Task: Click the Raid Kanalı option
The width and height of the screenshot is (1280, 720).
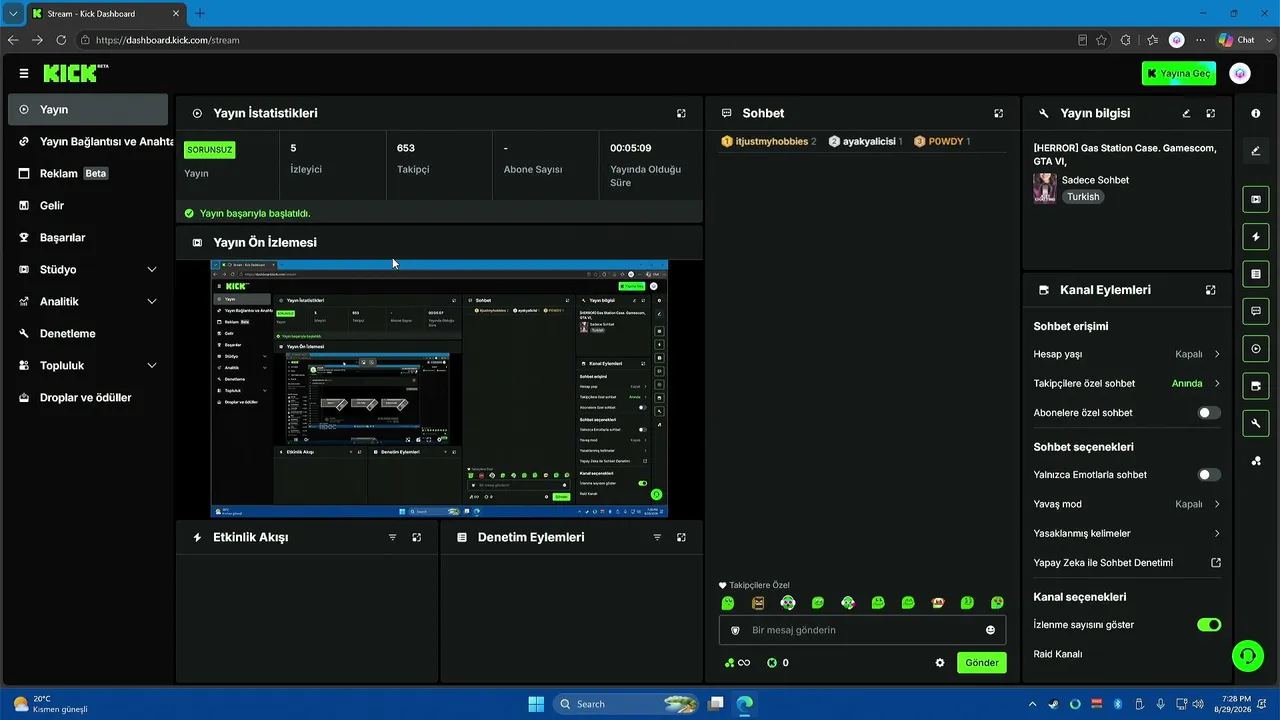Action: [x=1058, y=654]
